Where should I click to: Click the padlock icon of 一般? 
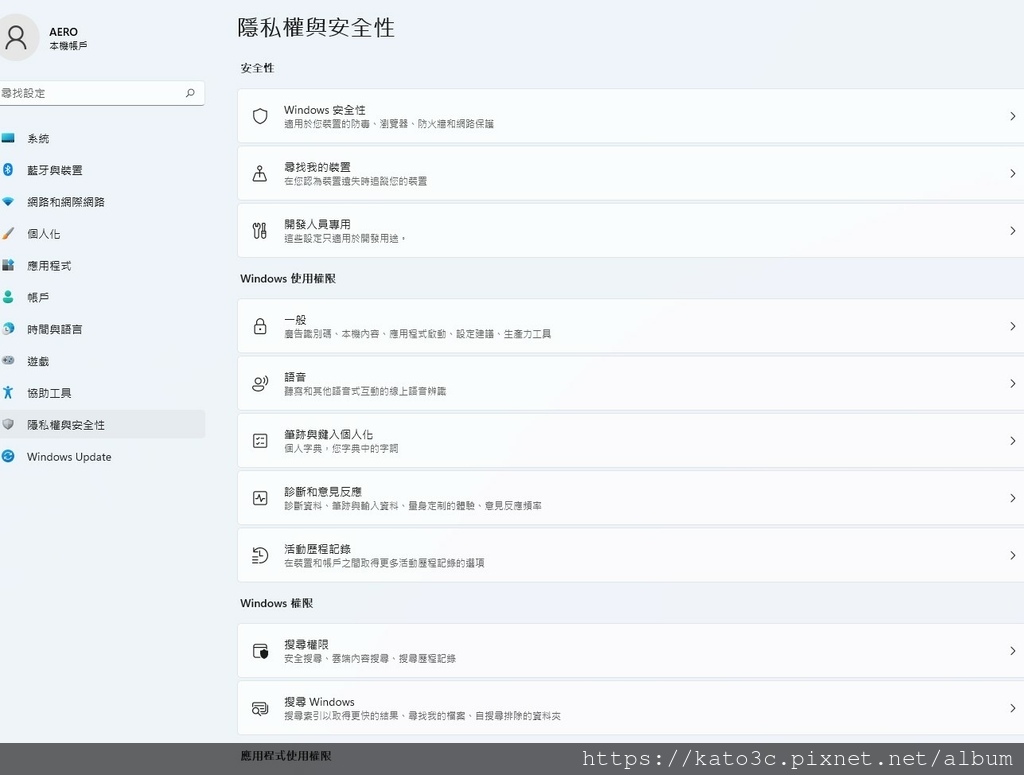260,326
